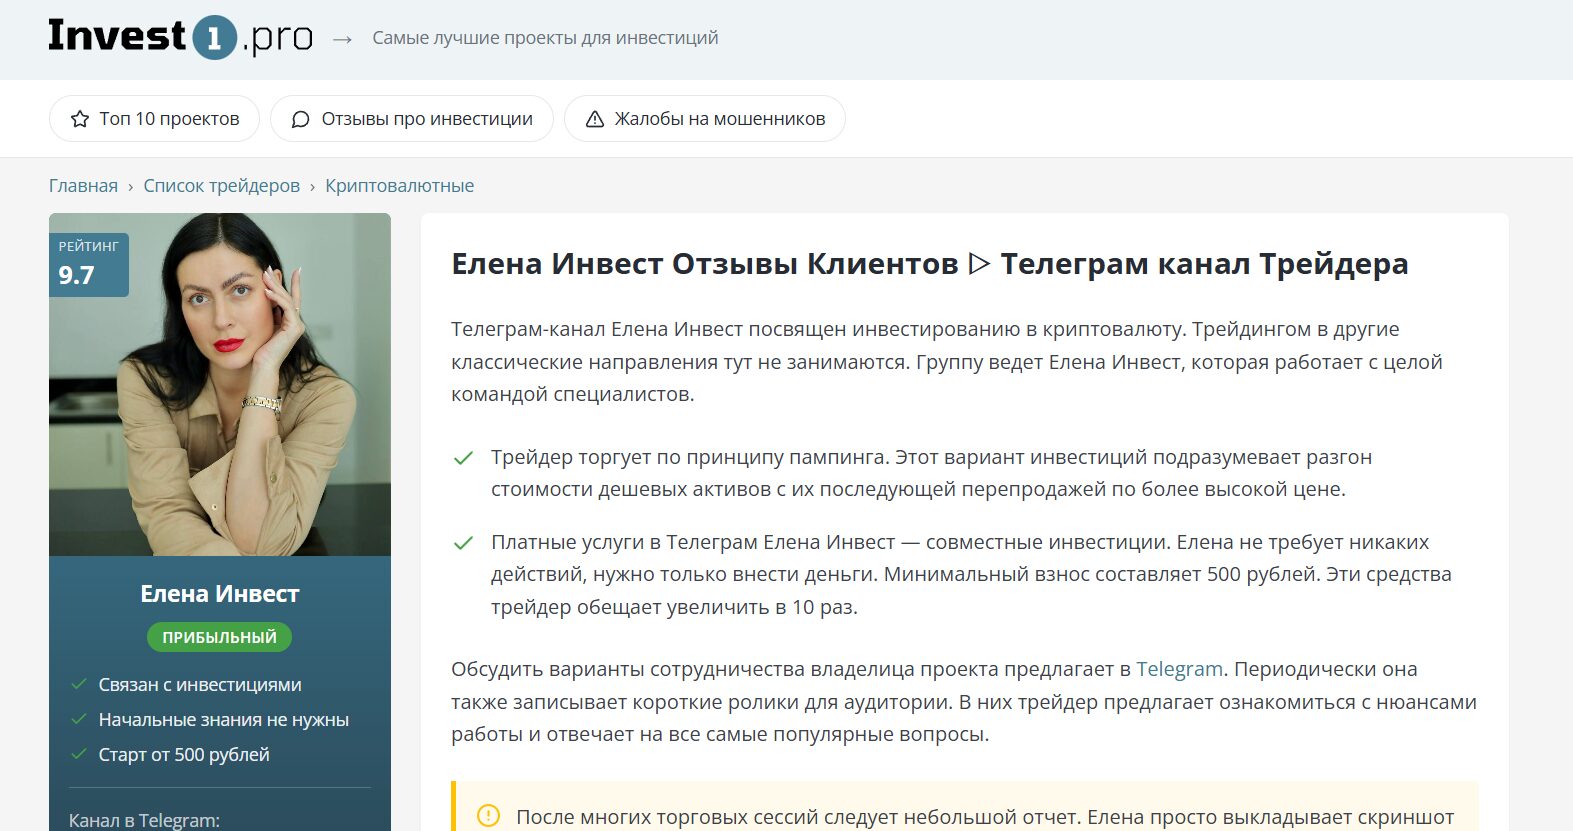Image resolution: width=1573 pixels, height=831 pixels.
Task: Open Топ 10 проектов menu item
Action: click(154, 119)
